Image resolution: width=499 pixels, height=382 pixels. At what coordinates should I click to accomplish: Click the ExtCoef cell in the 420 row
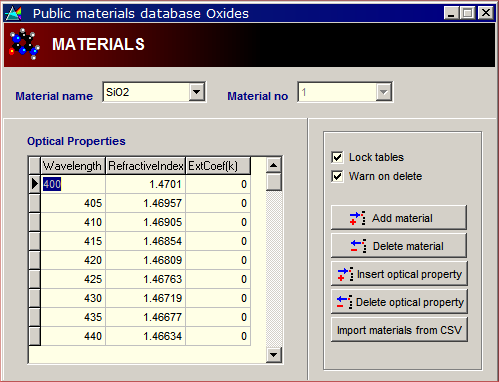(x=218, y=260)
